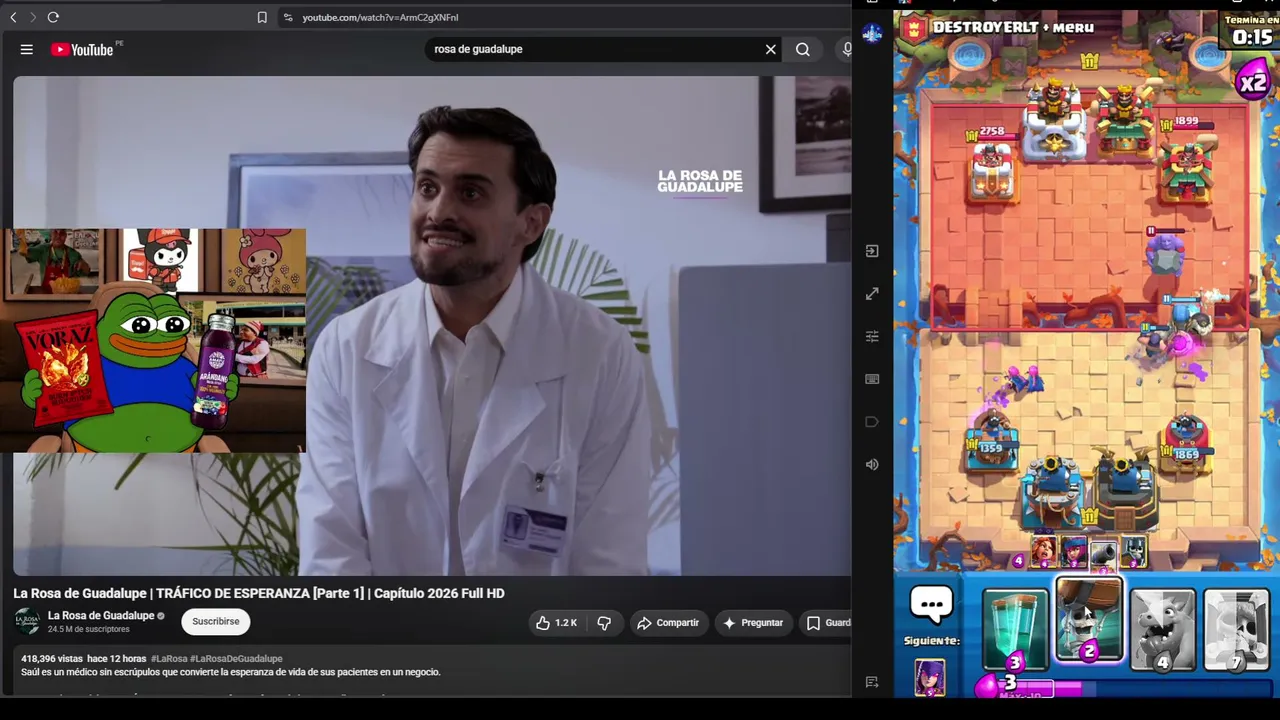Viewport: 1280px width, 720px height.
Task: Click the armored knight teammate card icon
Action: pos(1133,552)
